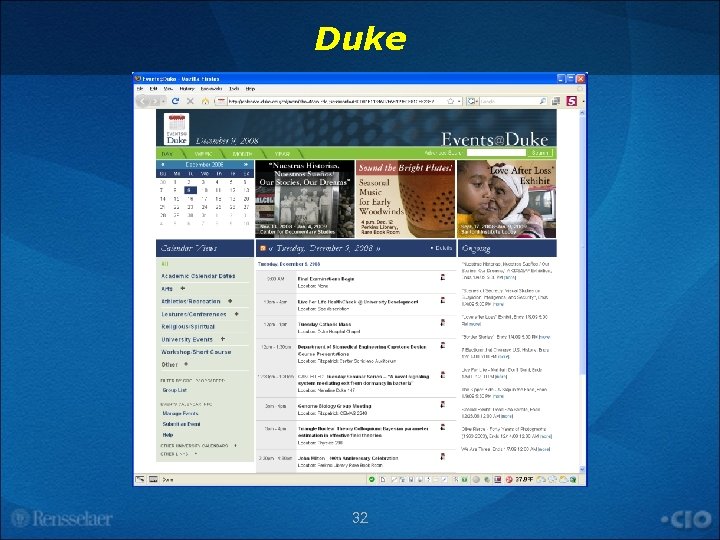The height and width of the screenshot is (540, 720).
Task: Open the Sound the Bright Flutes banner
Action: point(405,199)
